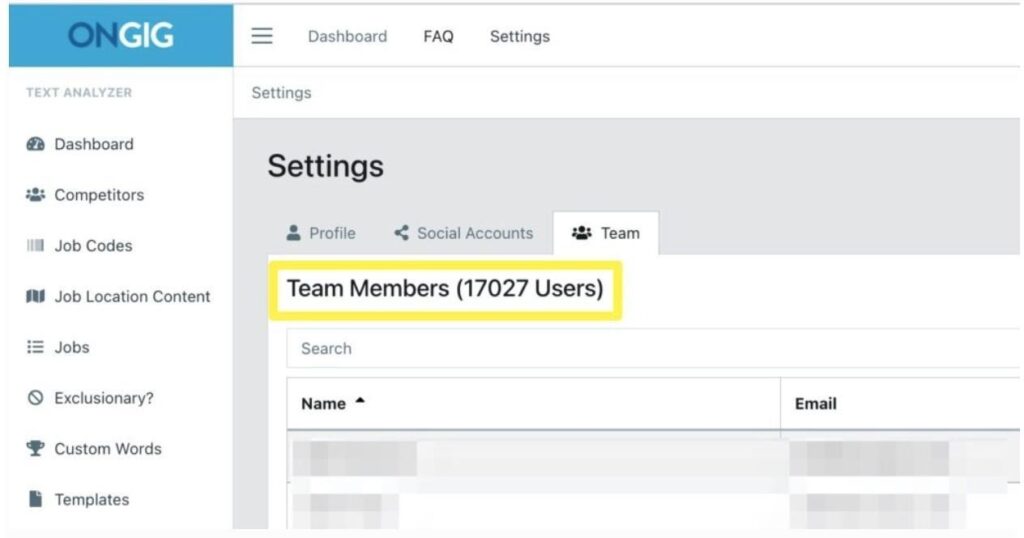The height and width of the screenshot is (538, 1024).
Task: Open the Exclusionary? section
Action: point(103,398)
